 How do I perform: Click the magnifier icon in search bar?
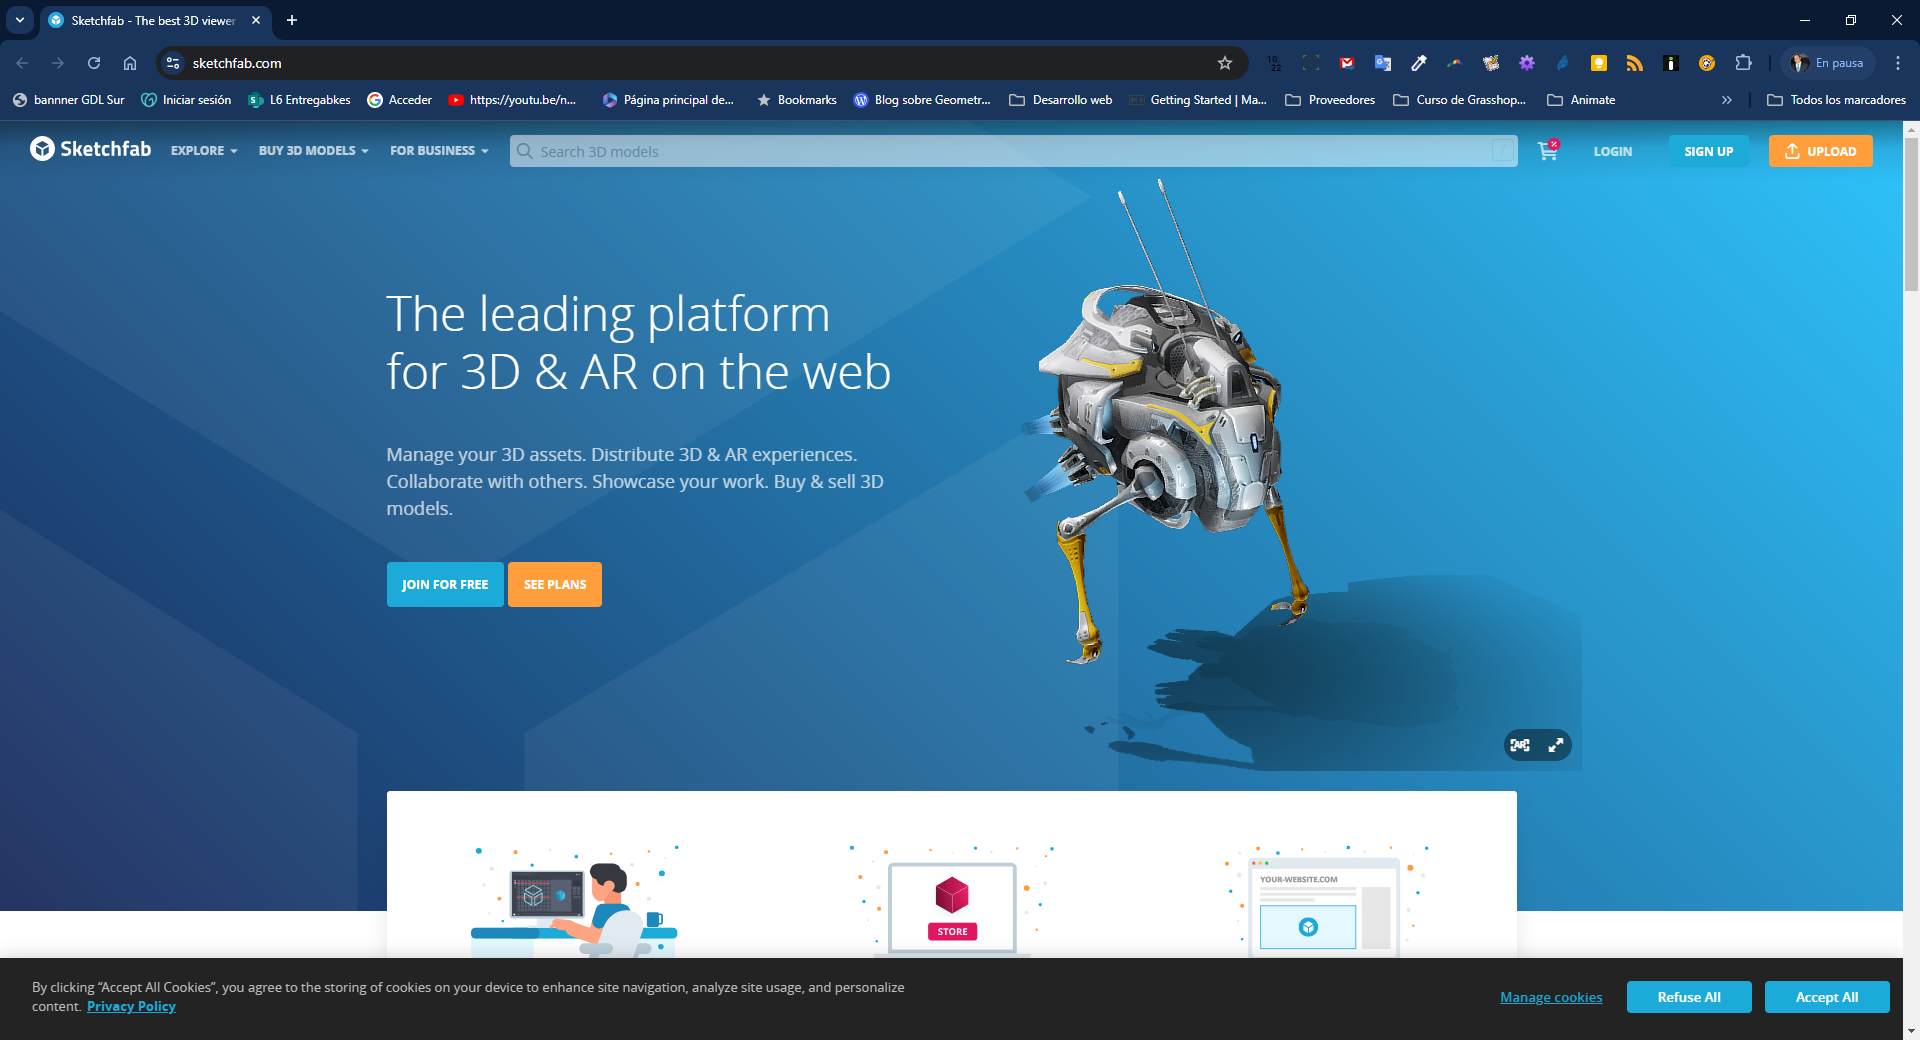pos(525,151)
